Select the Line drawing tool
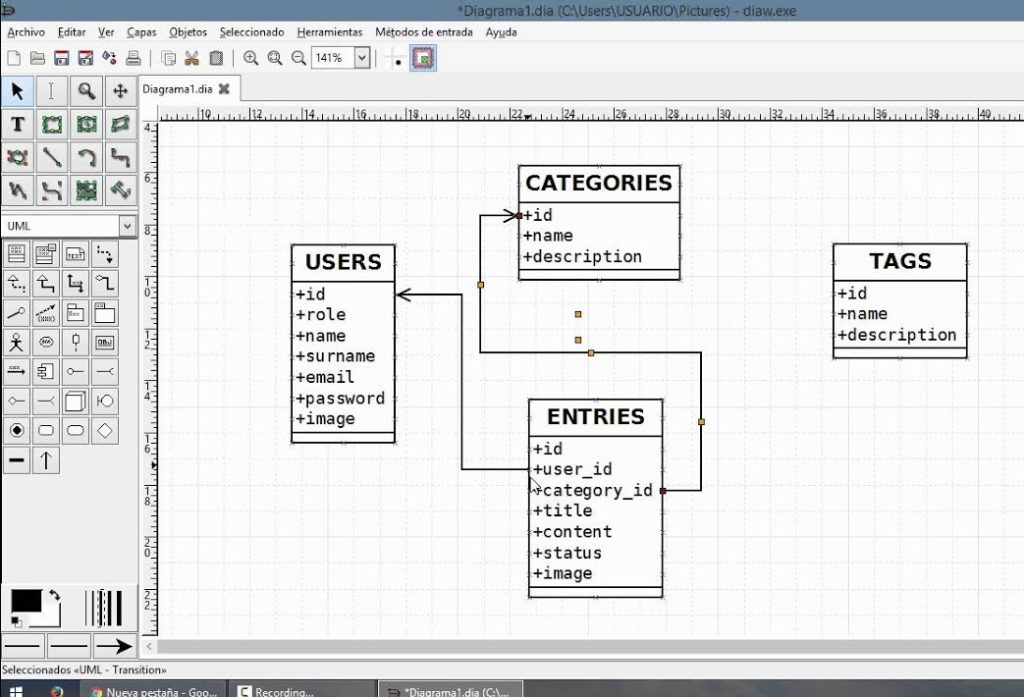Screen dimensions: 1024x697 coord(52,157)
